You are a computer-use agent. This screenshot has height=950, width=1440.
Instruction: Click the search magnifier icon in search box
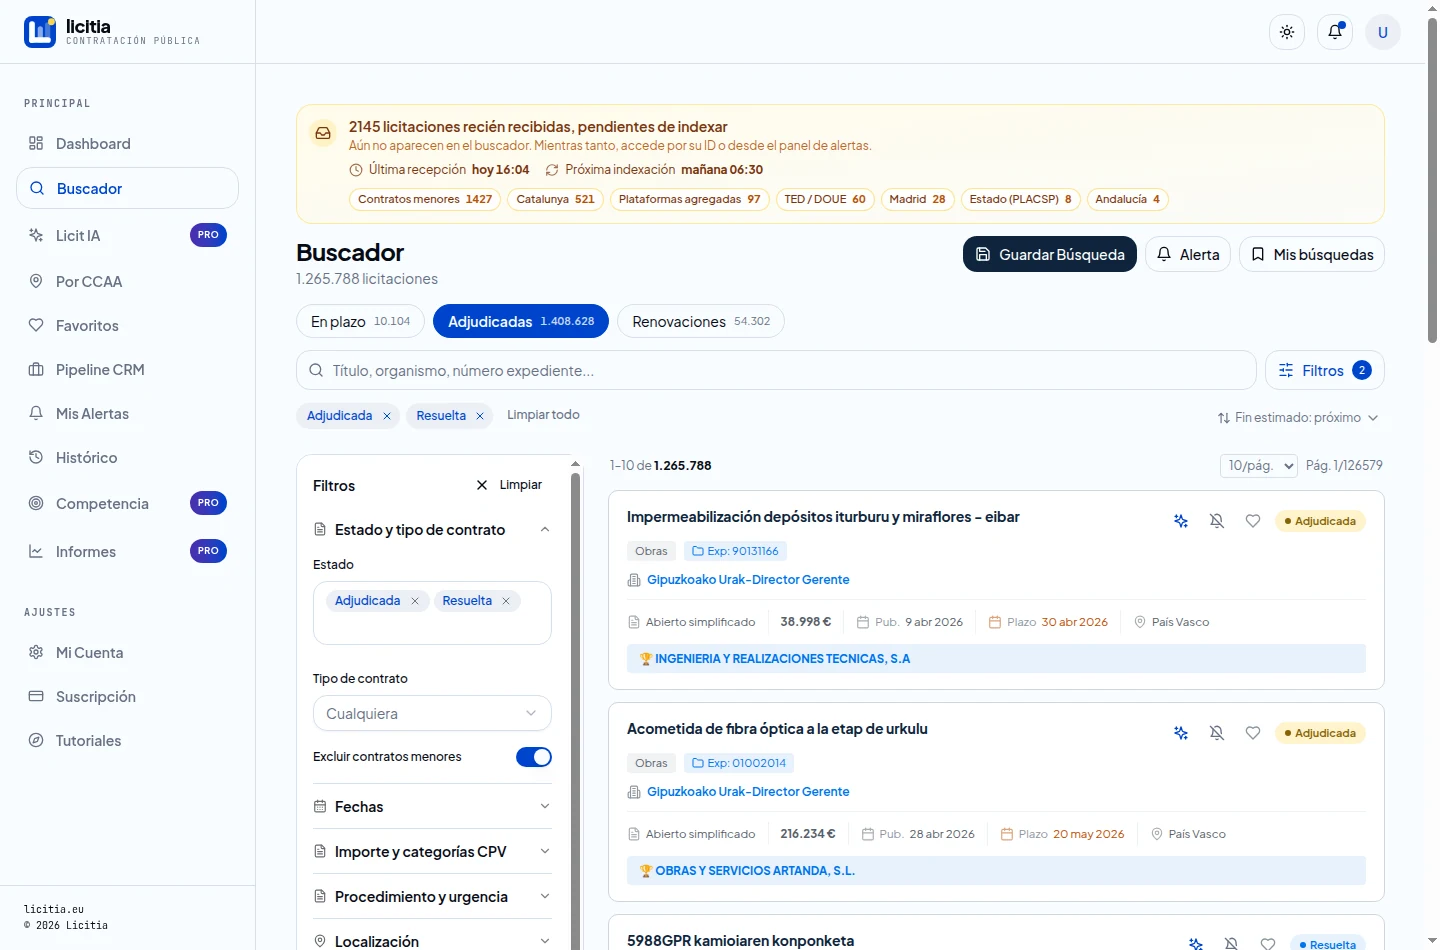click(x=315, y=370)
